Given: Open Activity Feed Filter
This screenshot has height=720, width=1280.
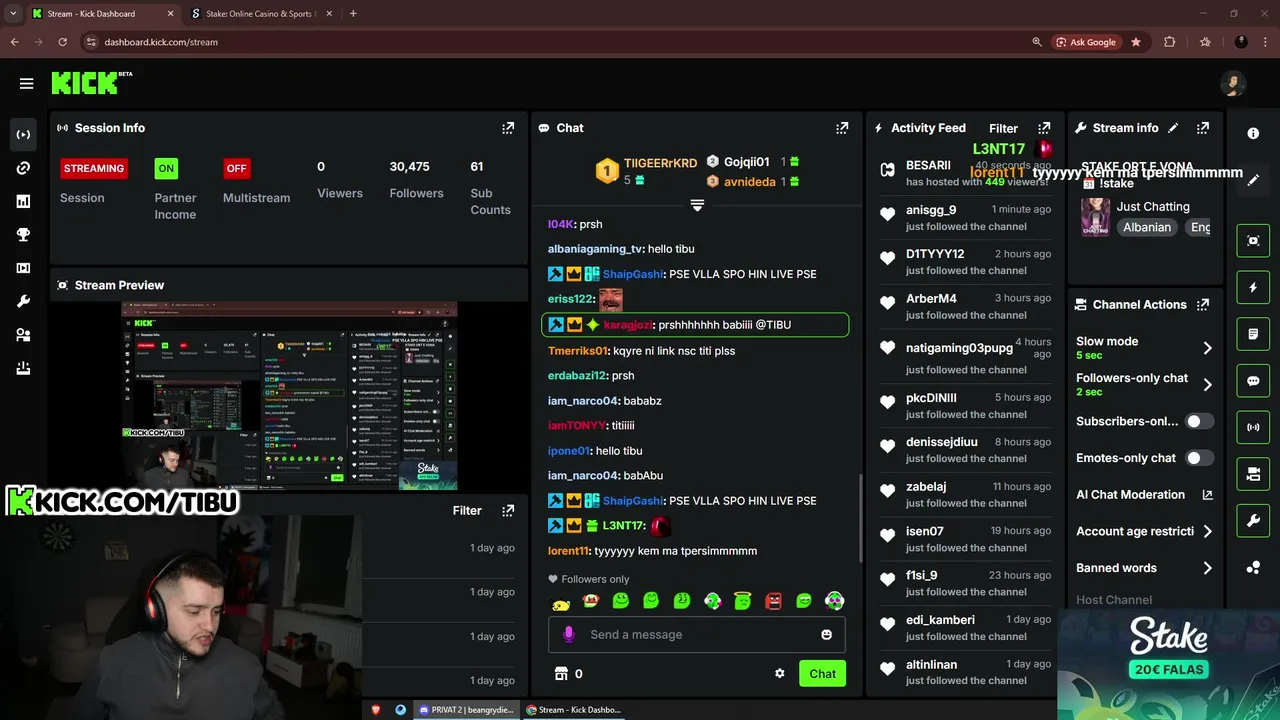Looking at the screenshot, I should coord(1003,128).
